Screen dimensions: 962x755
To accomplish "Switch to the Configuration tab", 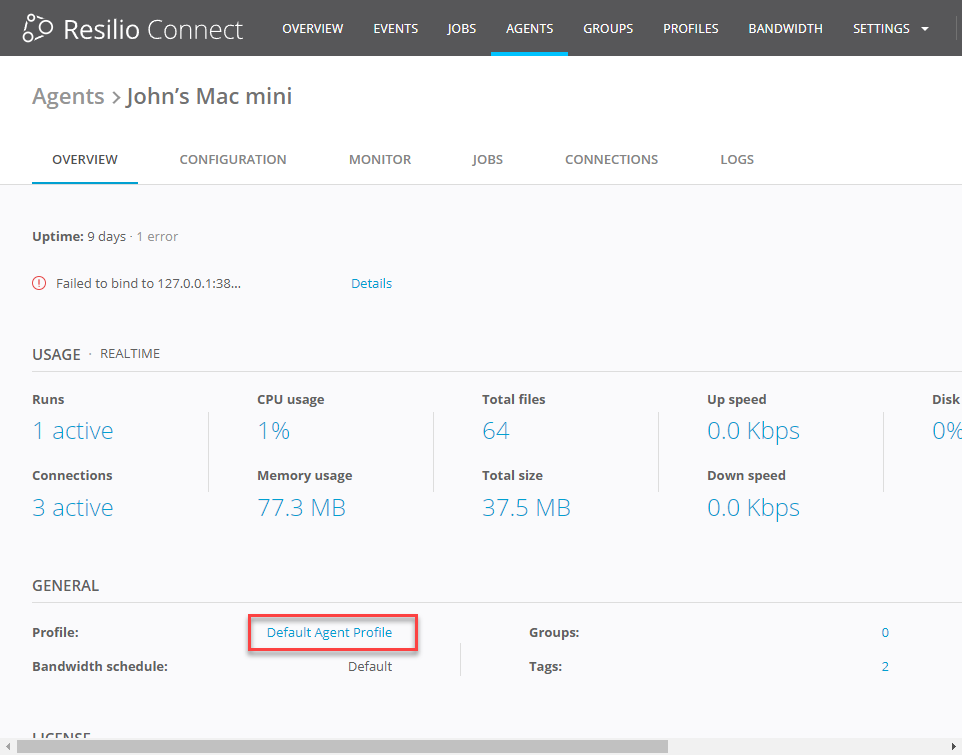I will [x=233, y=160].
